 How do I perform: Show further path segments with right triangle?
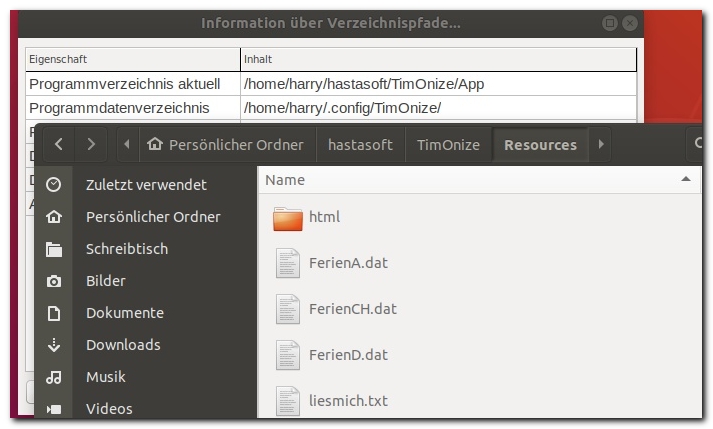click(601, 145)
